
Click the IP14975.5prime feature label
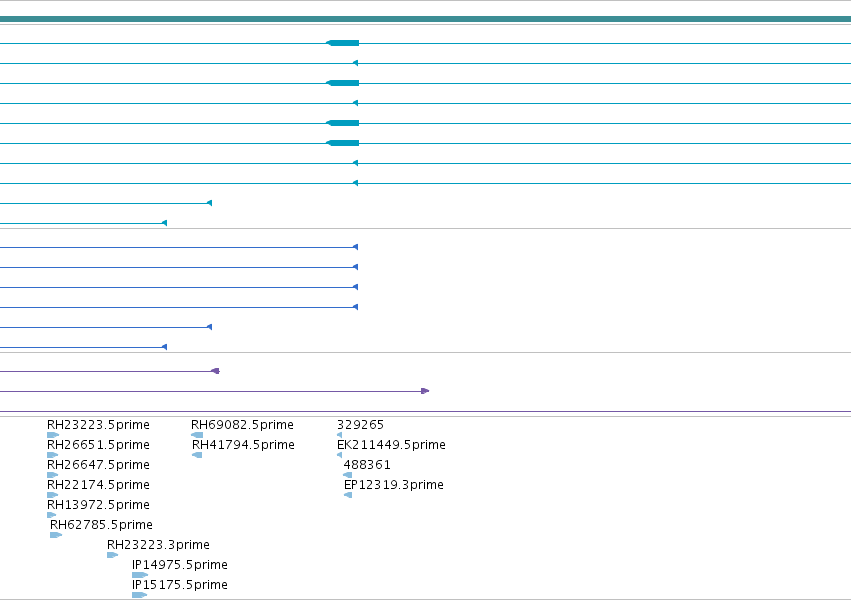coord(180,565)
